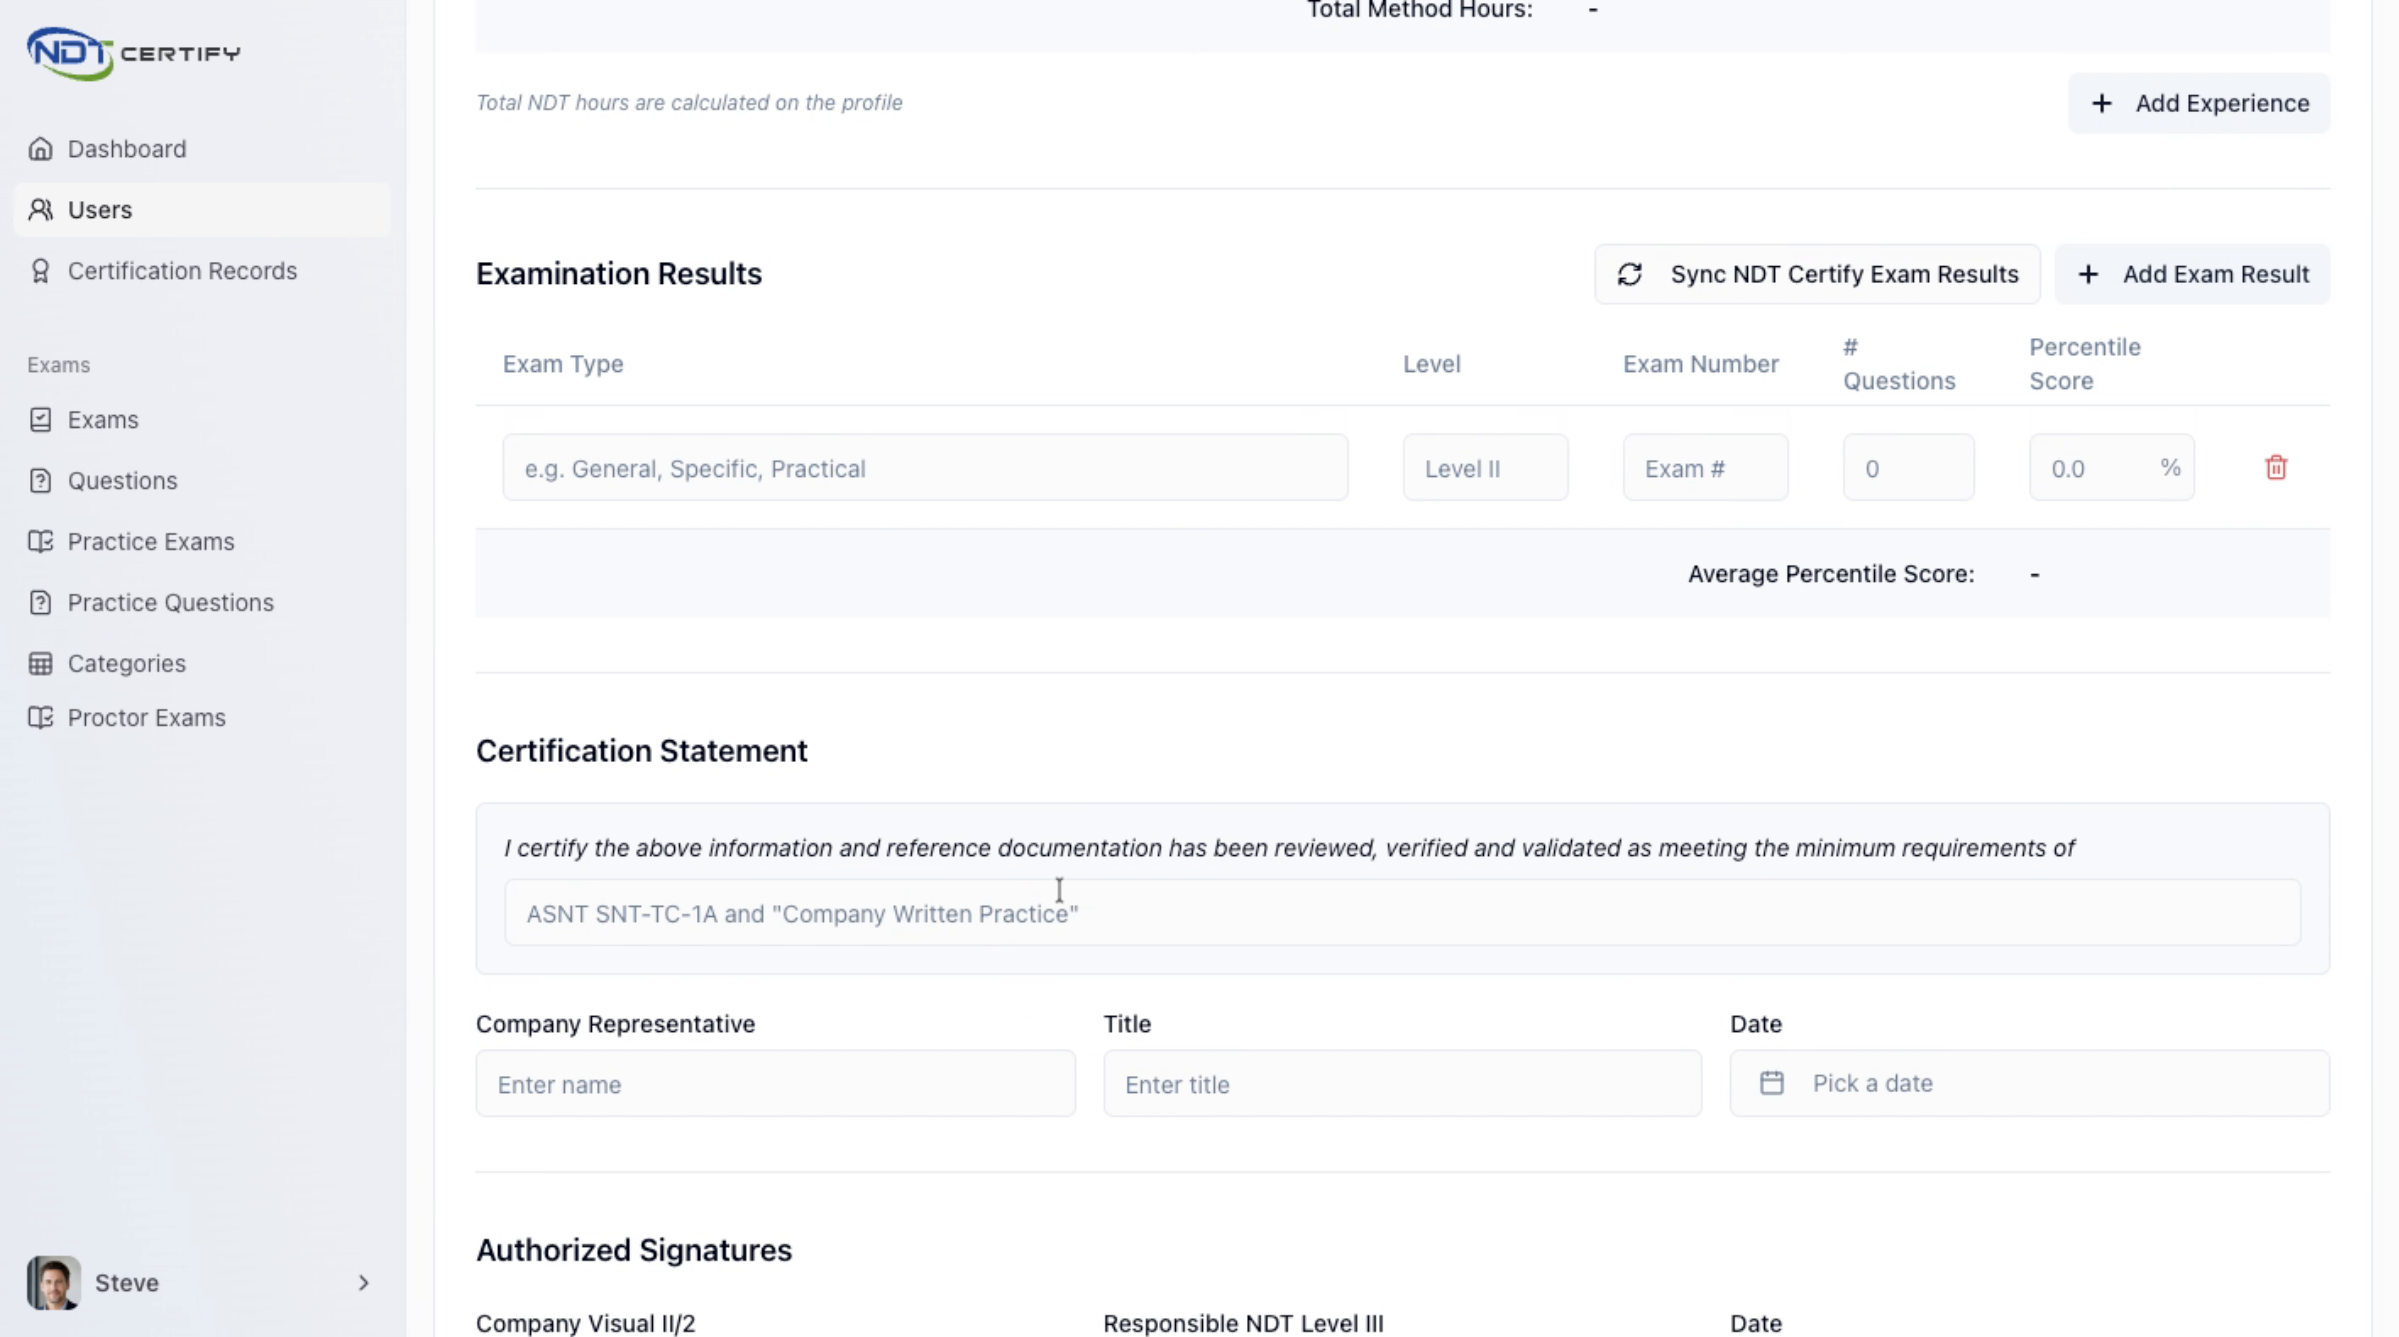Click Add Experience button

(x=2199, y=103)
